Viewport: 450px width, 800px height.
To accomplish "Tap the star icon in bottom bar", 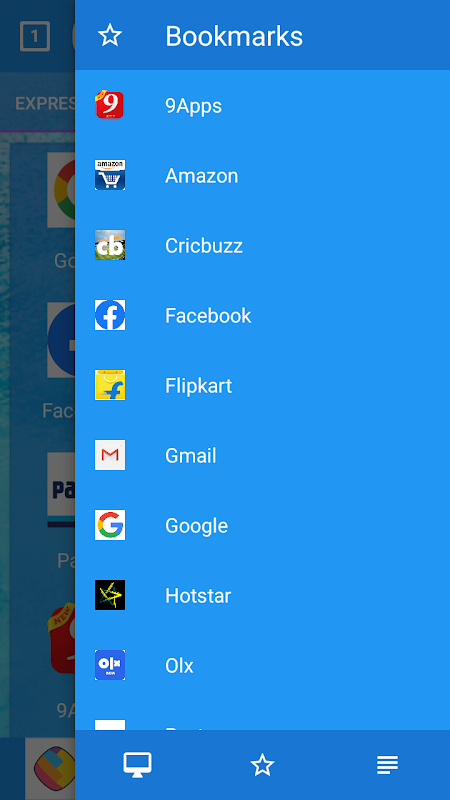I will click(262, 765).
